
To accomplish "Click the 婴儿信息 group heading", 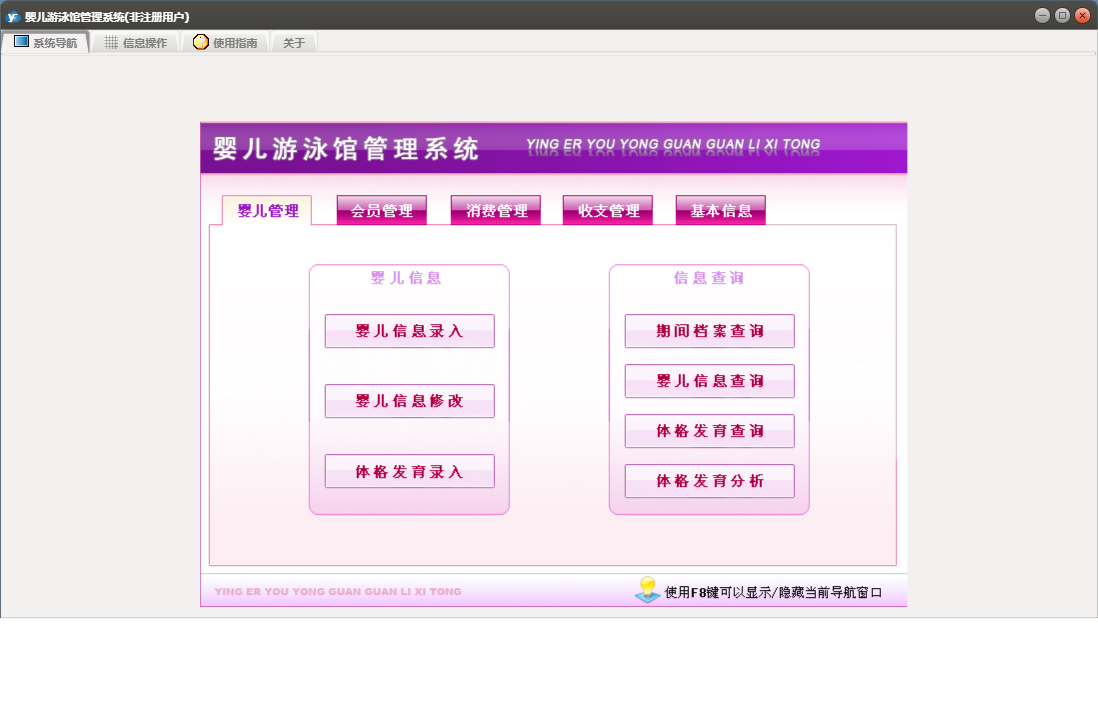I will pyautogui.click(x=406, y=278).
